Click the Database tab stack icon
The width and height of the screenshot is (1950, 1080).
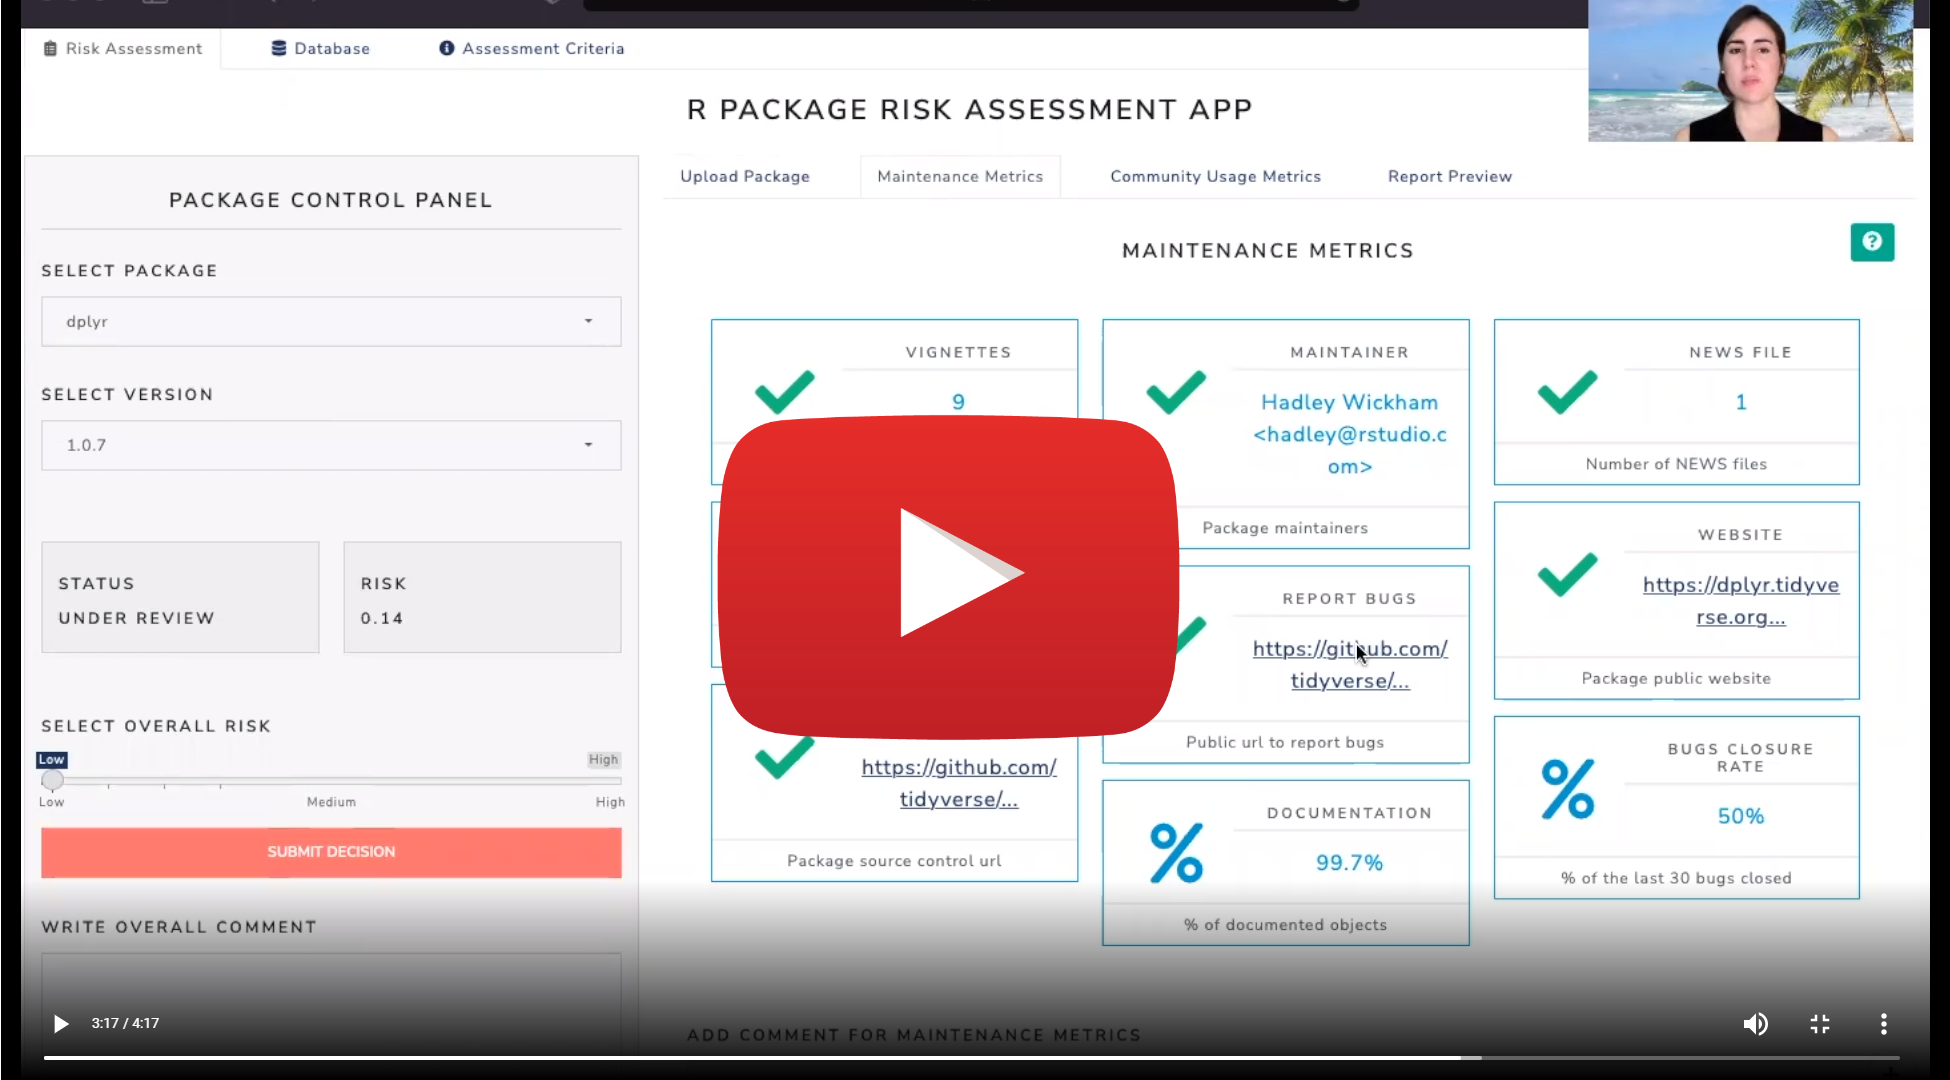pyautogui.click(x=279, y=48)
